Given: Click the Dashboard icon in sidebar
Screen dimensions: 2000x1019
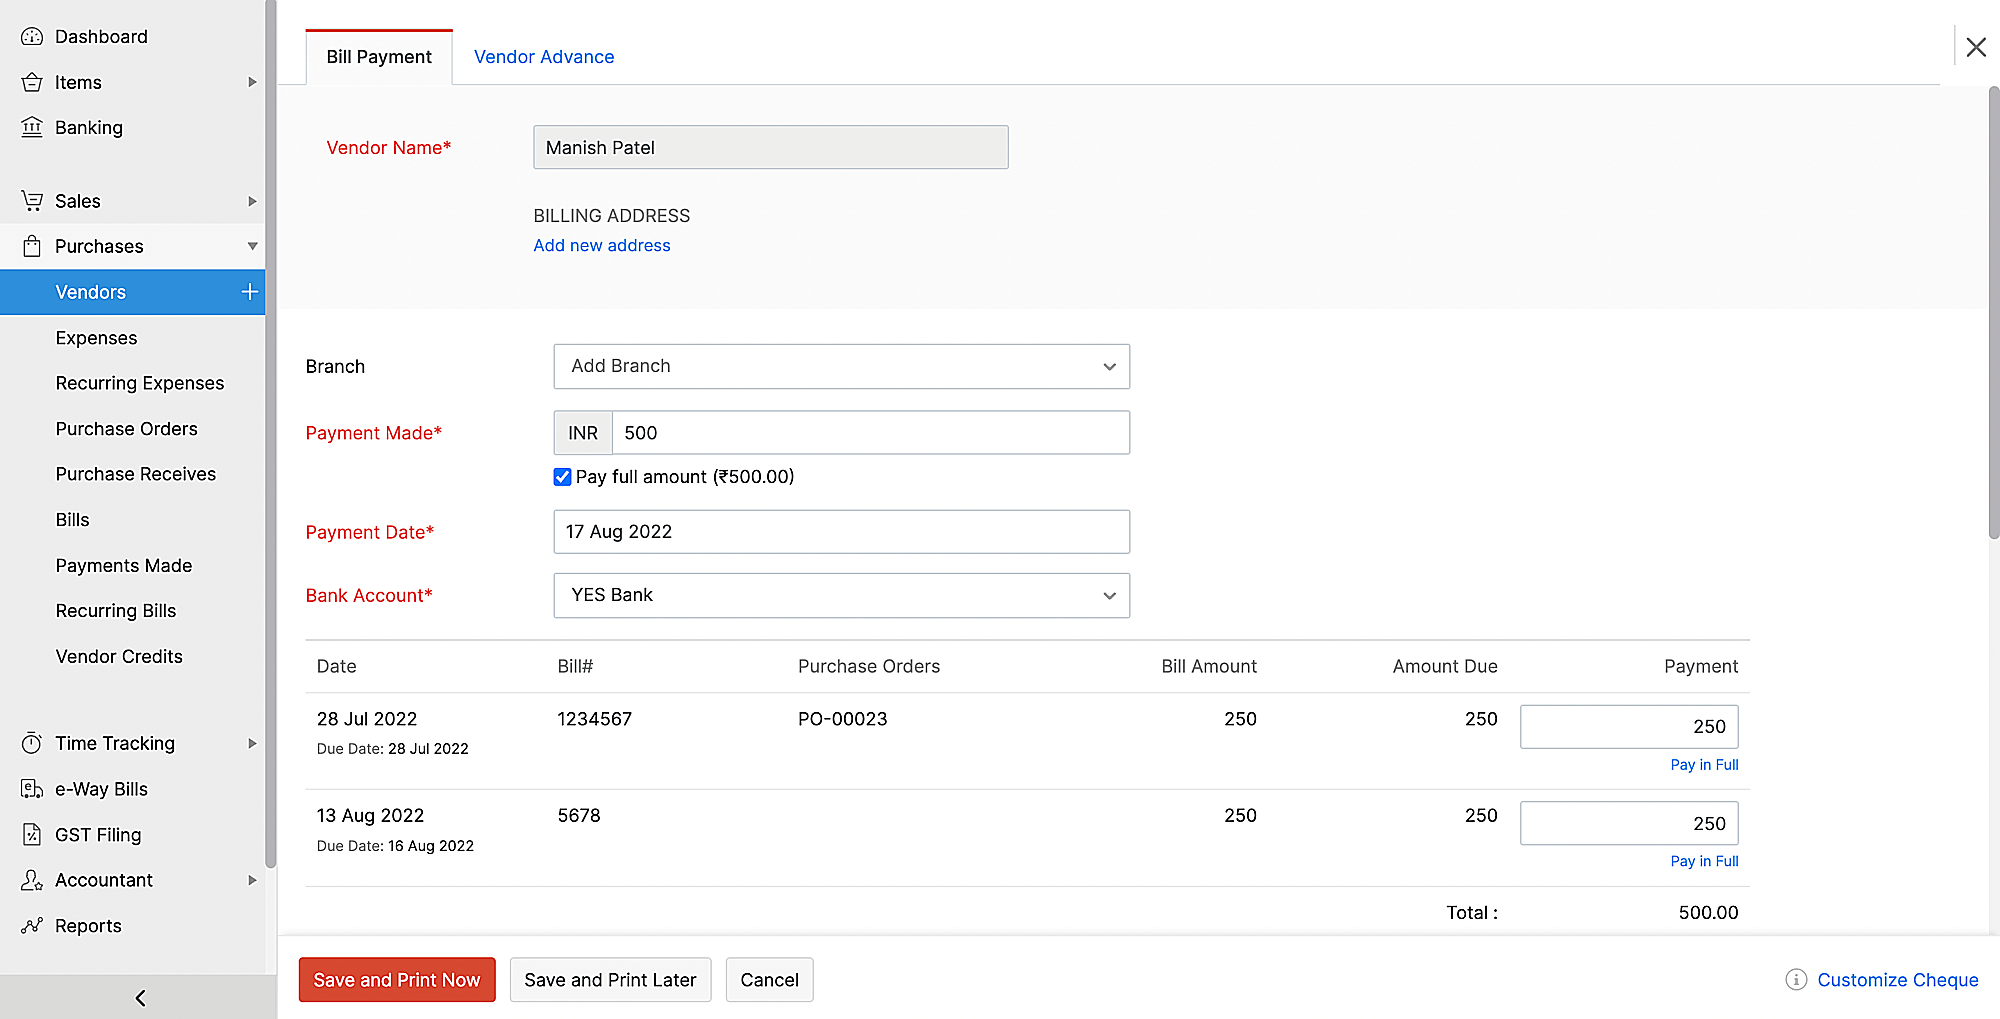Looking at the screenshot, I should 32,37.
